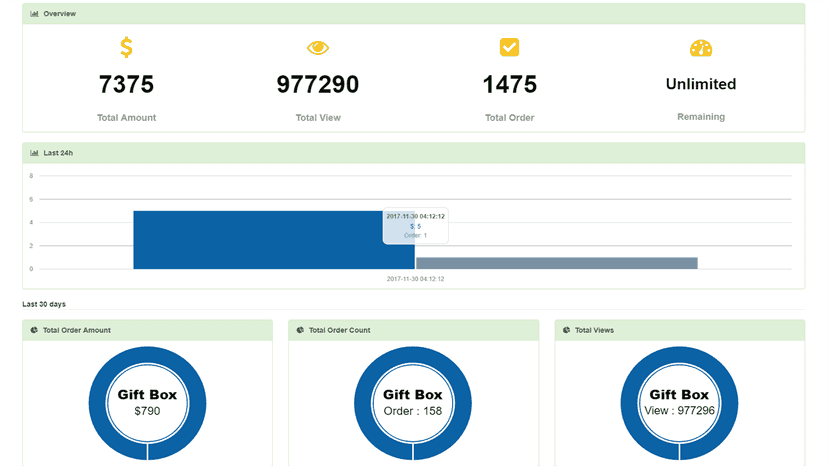This screenshot has height=466, width=828.
Task: Click the 7375 Total Amount figure
Action: pos(126,85)
